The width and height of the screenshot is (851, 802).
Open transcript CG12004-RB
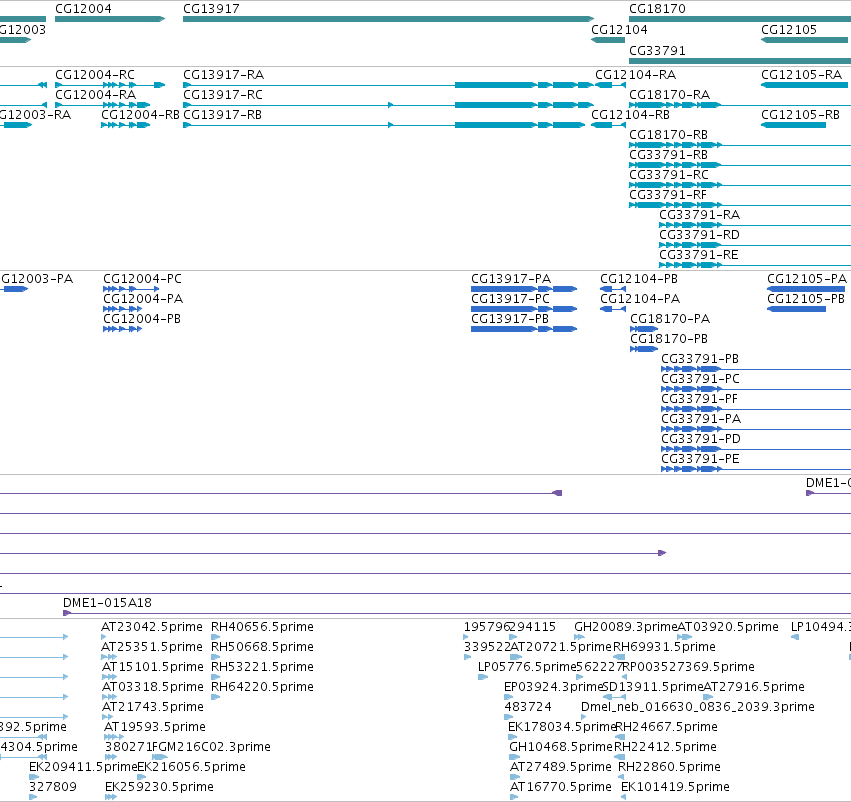[141, 114]
